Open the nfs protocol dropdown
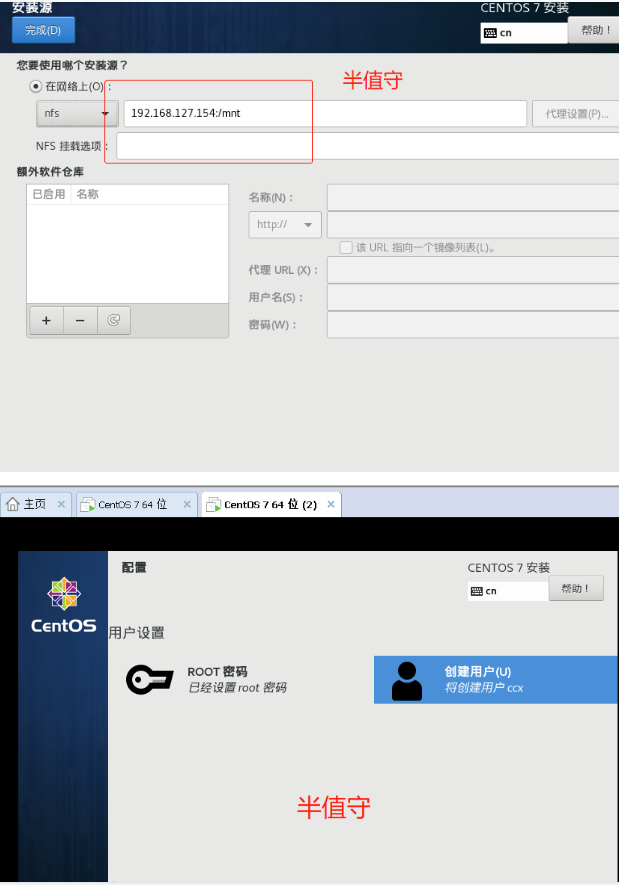The height and width of the screenshot is (885, 619). pyautogui.click(x=77, y=113)
